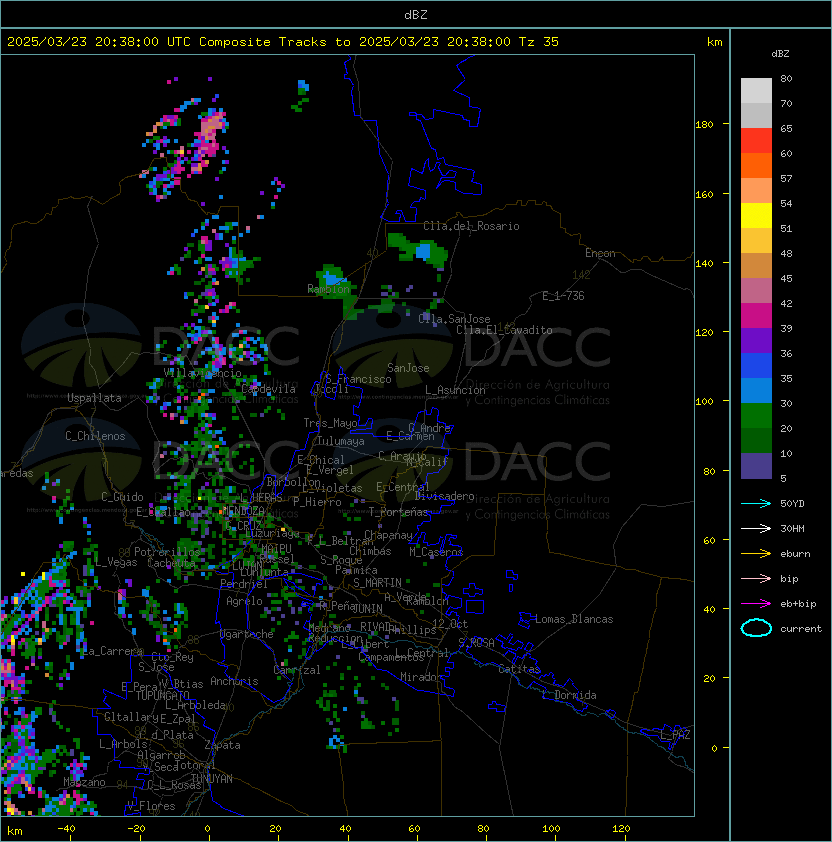Image resolution: width=832 pixels, height=842 pixels.
Task: Click the 'C_Guido' map label
Action: (122, 497)
